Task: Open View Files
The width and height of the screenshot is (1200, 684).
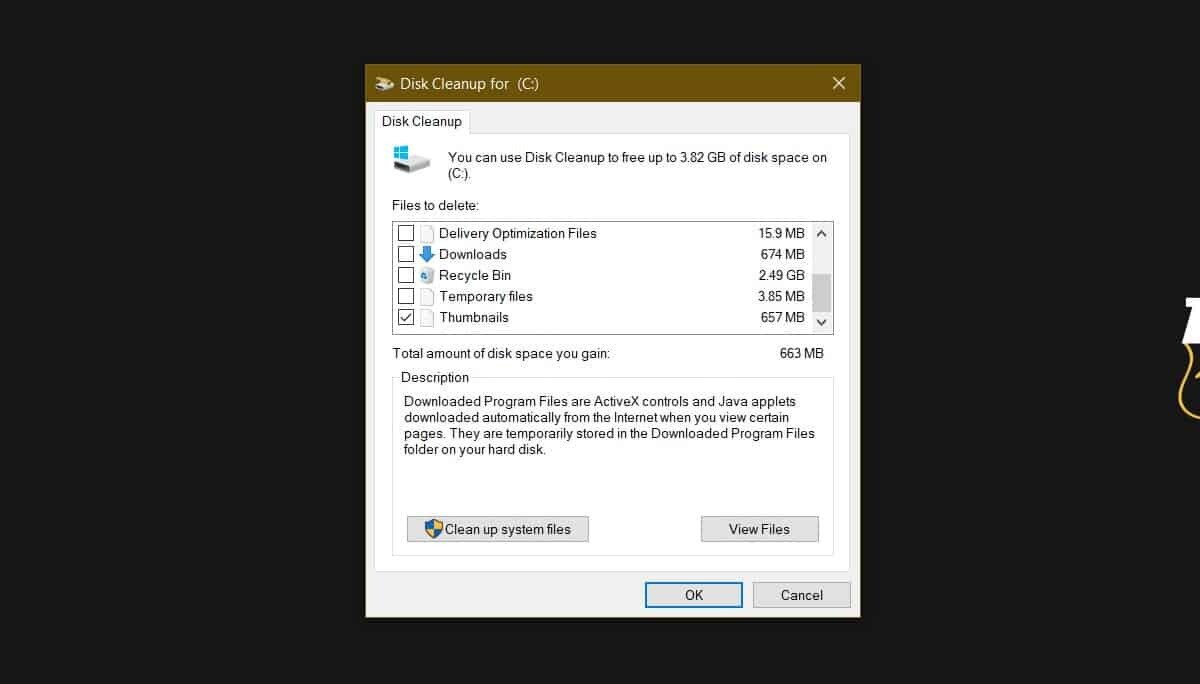Action: point(759,529)
